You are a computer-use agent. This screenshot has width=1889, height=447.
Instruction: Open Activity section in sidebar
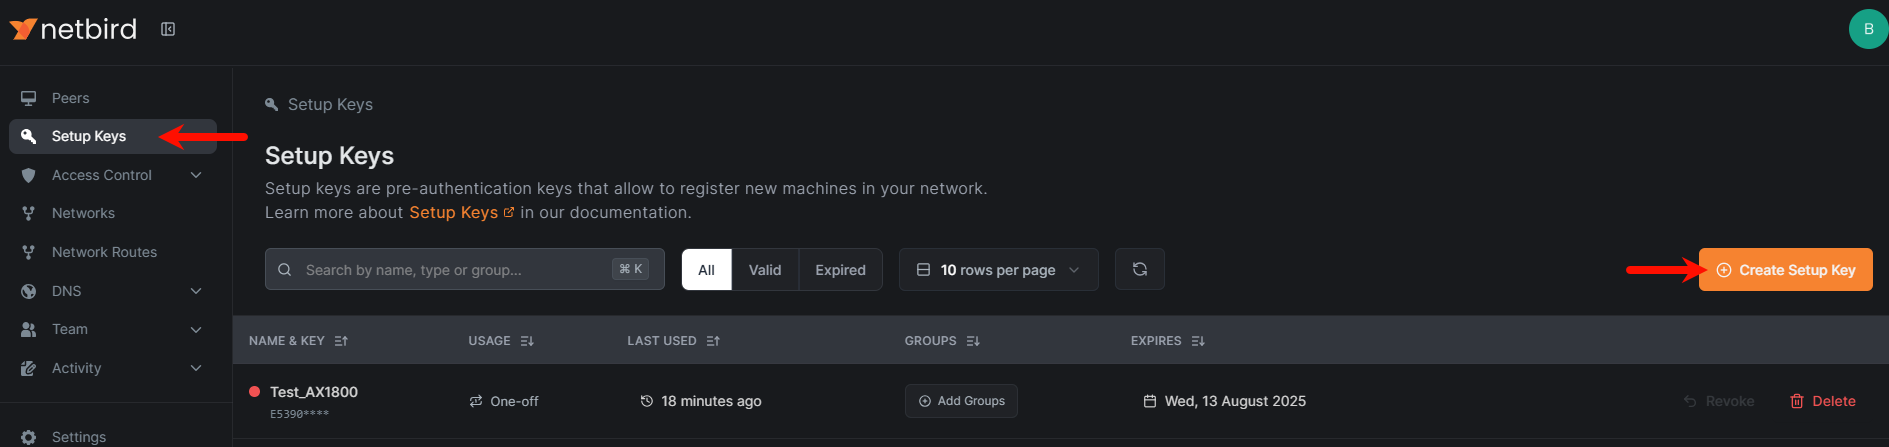pos(113,368)
